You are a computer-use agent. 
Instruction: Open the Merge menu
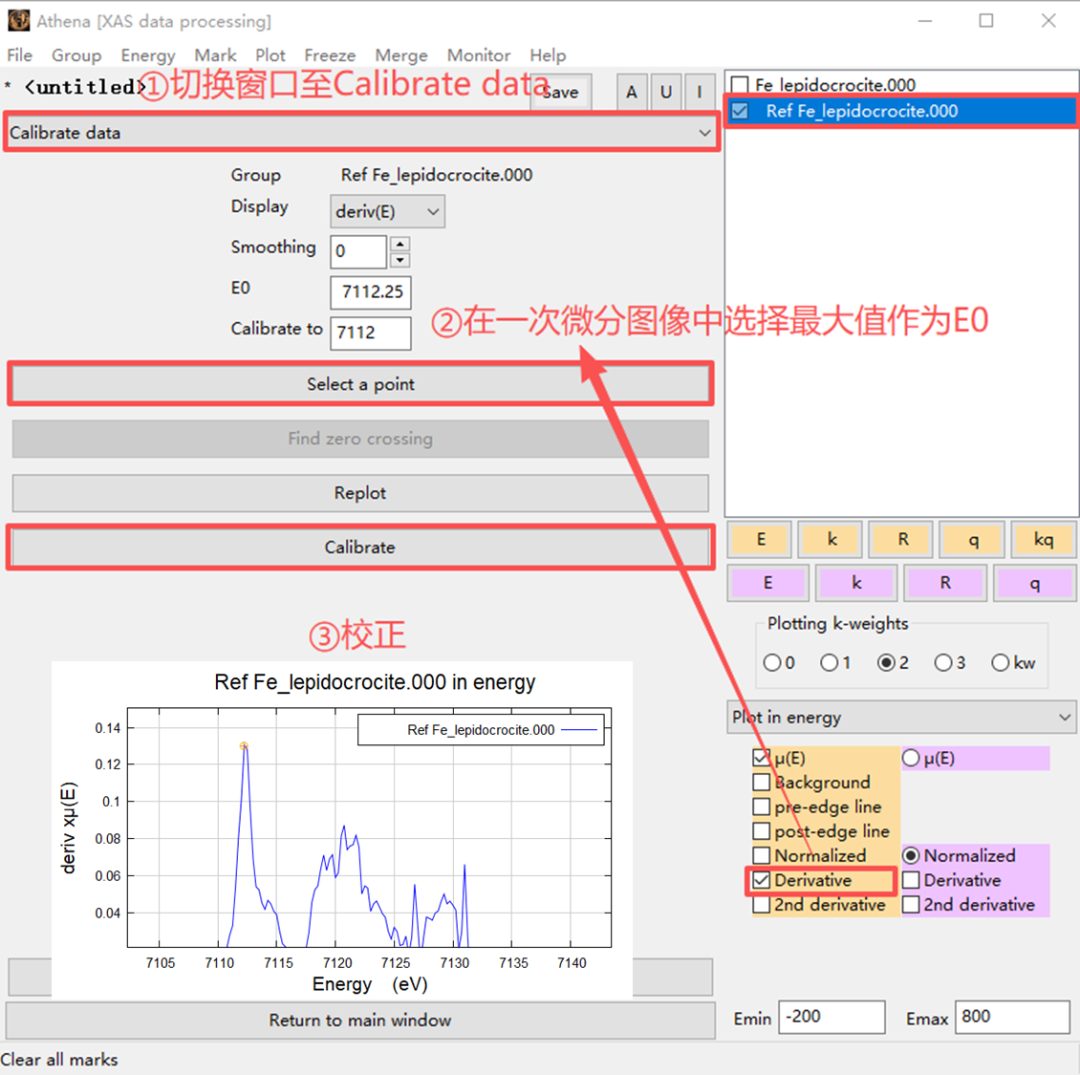click(x=401, y=55)
